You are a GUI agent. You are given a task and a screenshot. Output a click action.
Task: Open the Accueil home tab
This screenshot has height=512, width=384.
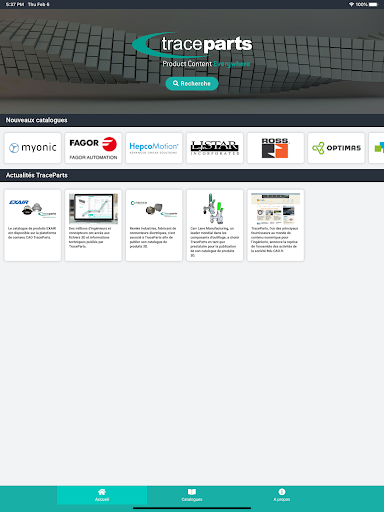102,495
